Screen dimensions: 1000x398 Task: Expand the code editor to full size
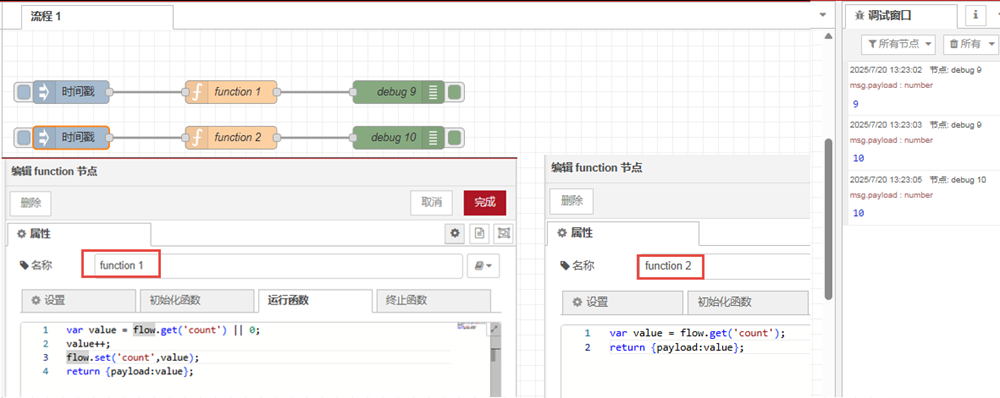click(x=494, y=329)
